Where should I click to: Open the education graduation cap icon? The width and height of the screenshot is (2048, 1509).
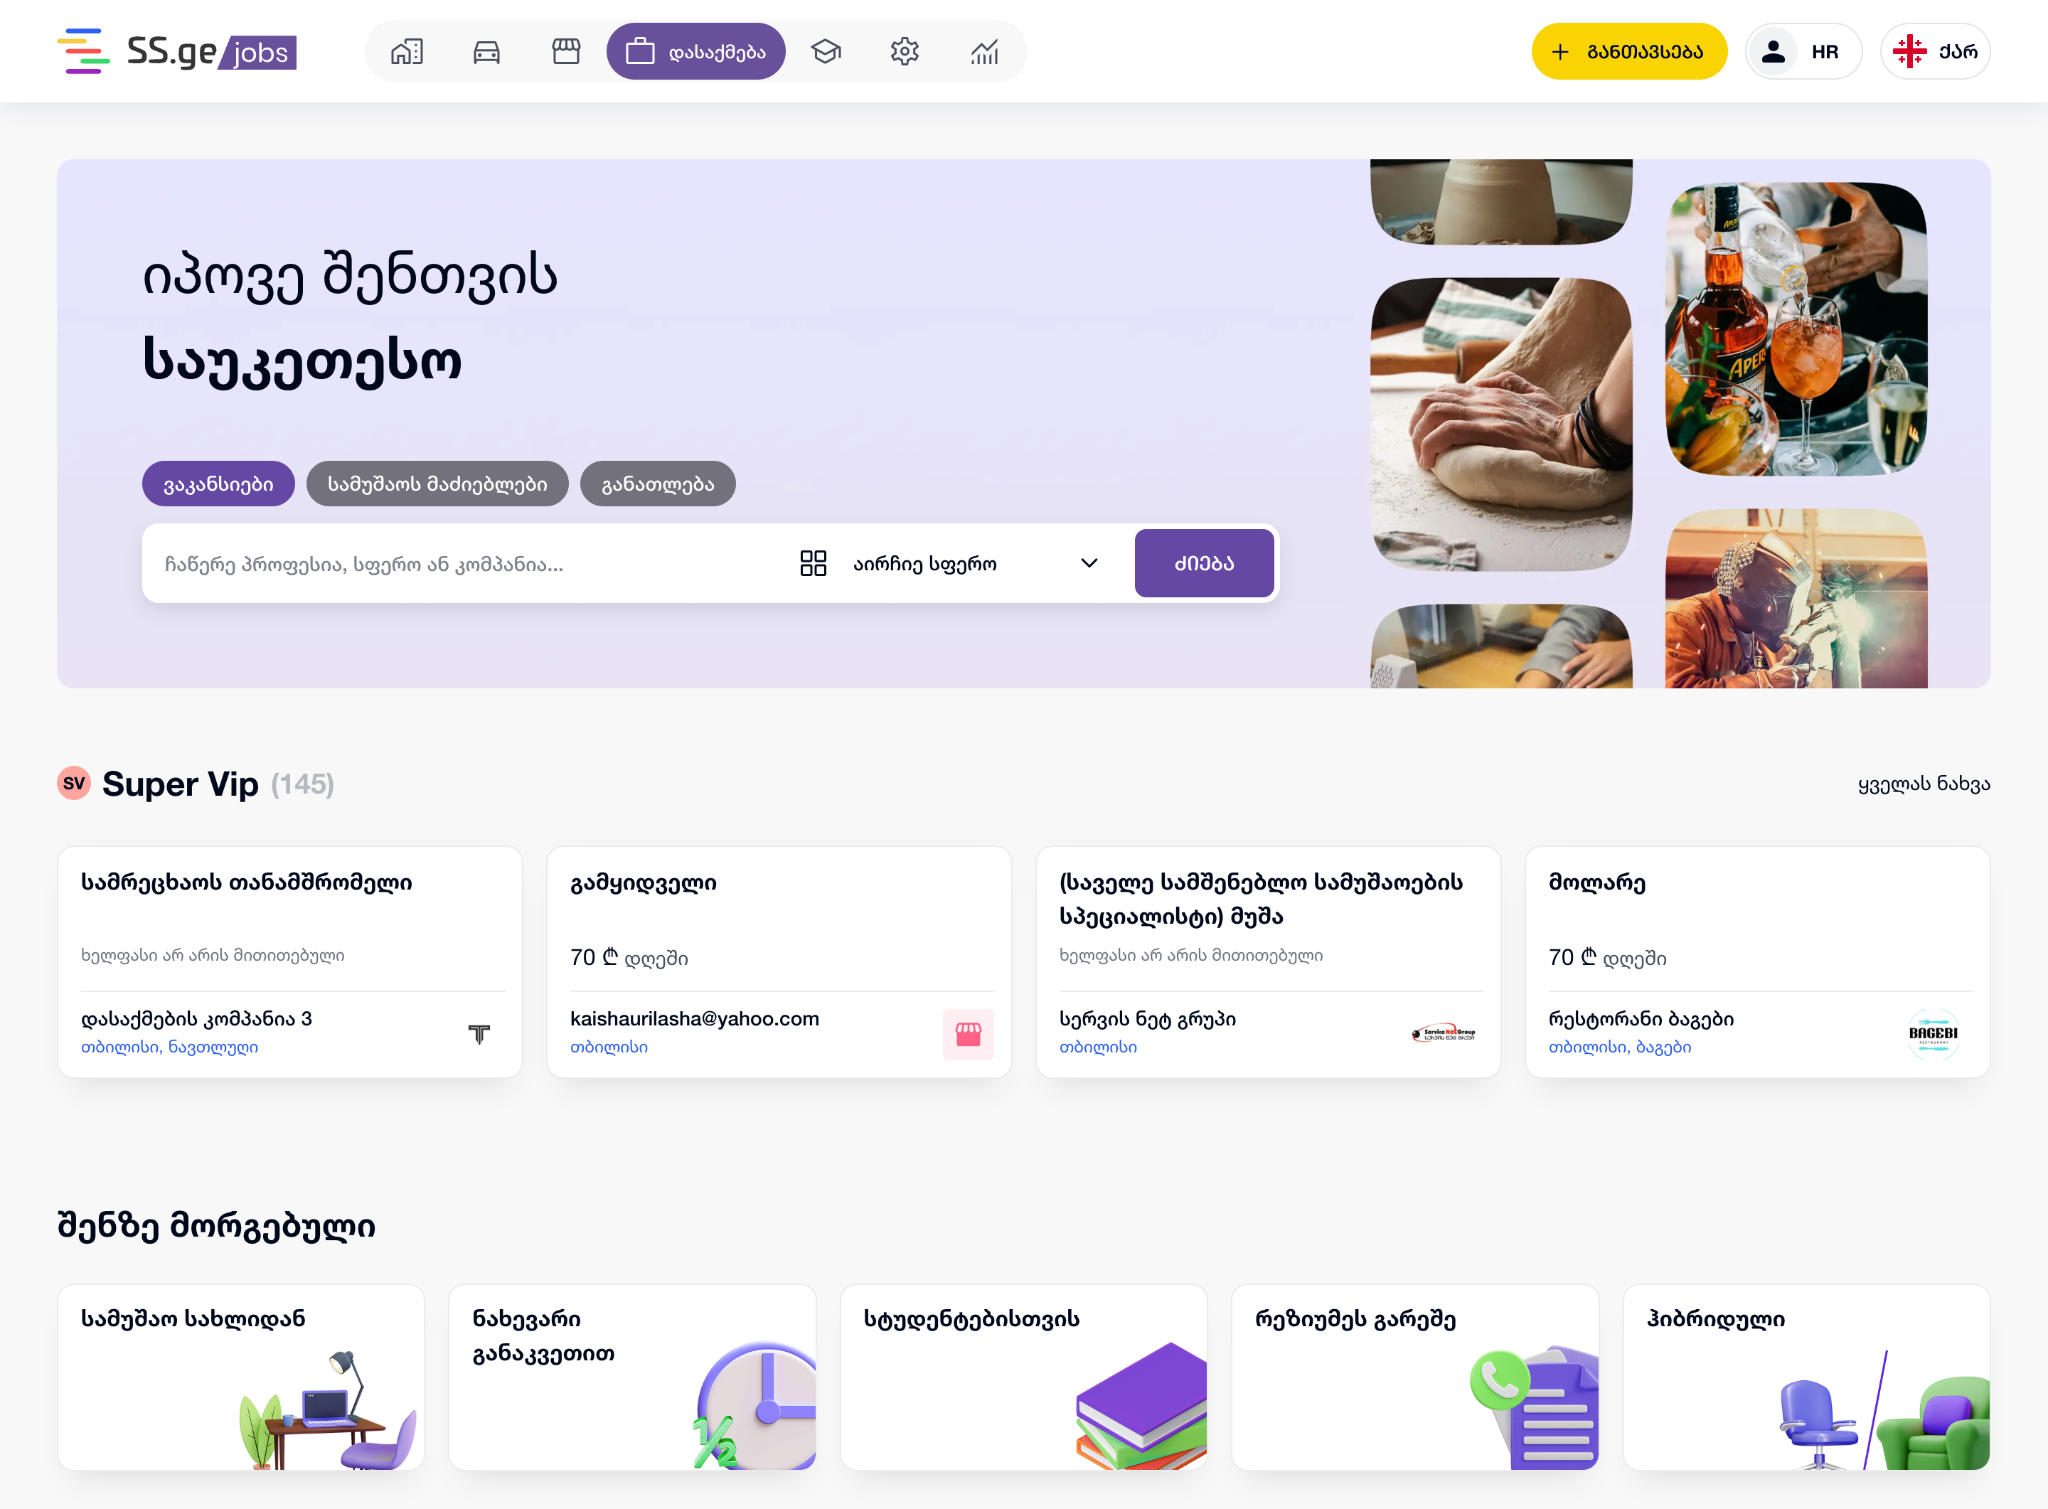(825, 51)
